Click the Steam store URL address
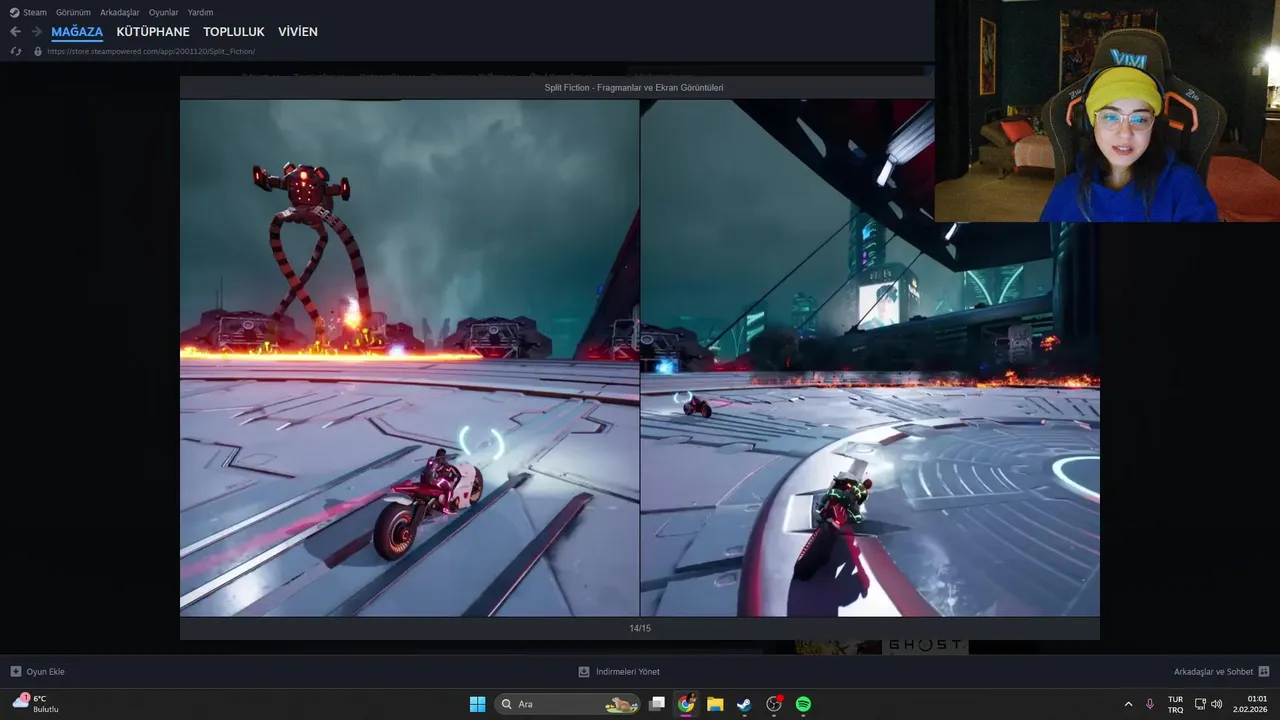Viewport: 1280px width, 720px height. [151, 51]
